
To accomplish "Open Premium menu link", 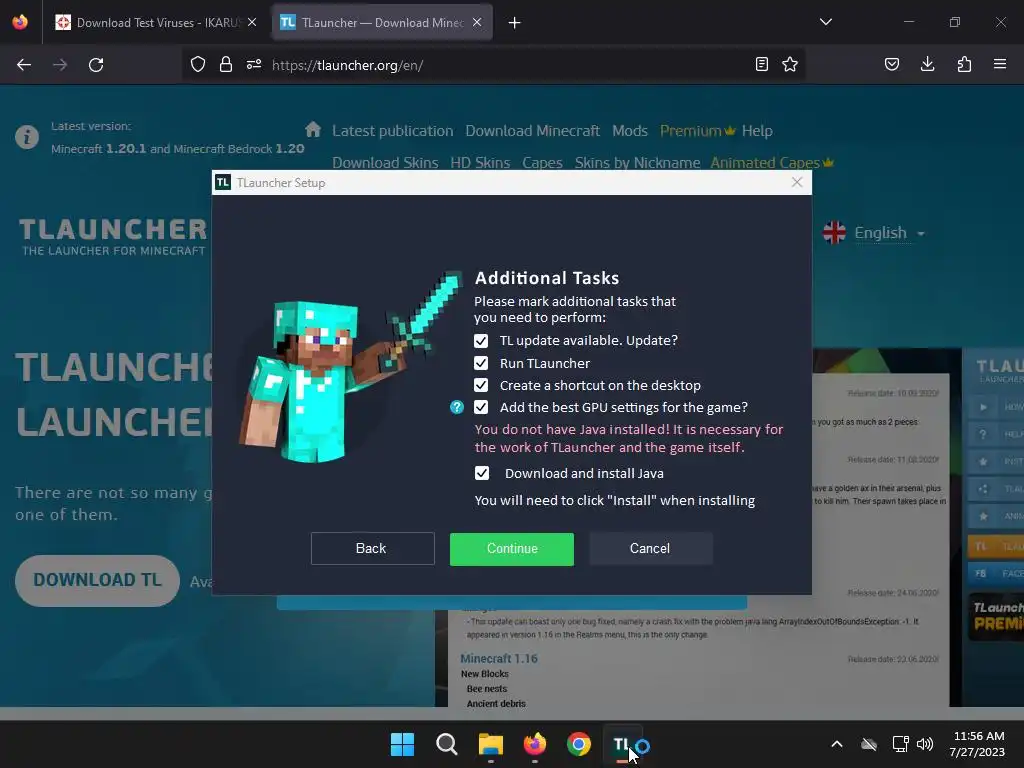I will point(697,131).
